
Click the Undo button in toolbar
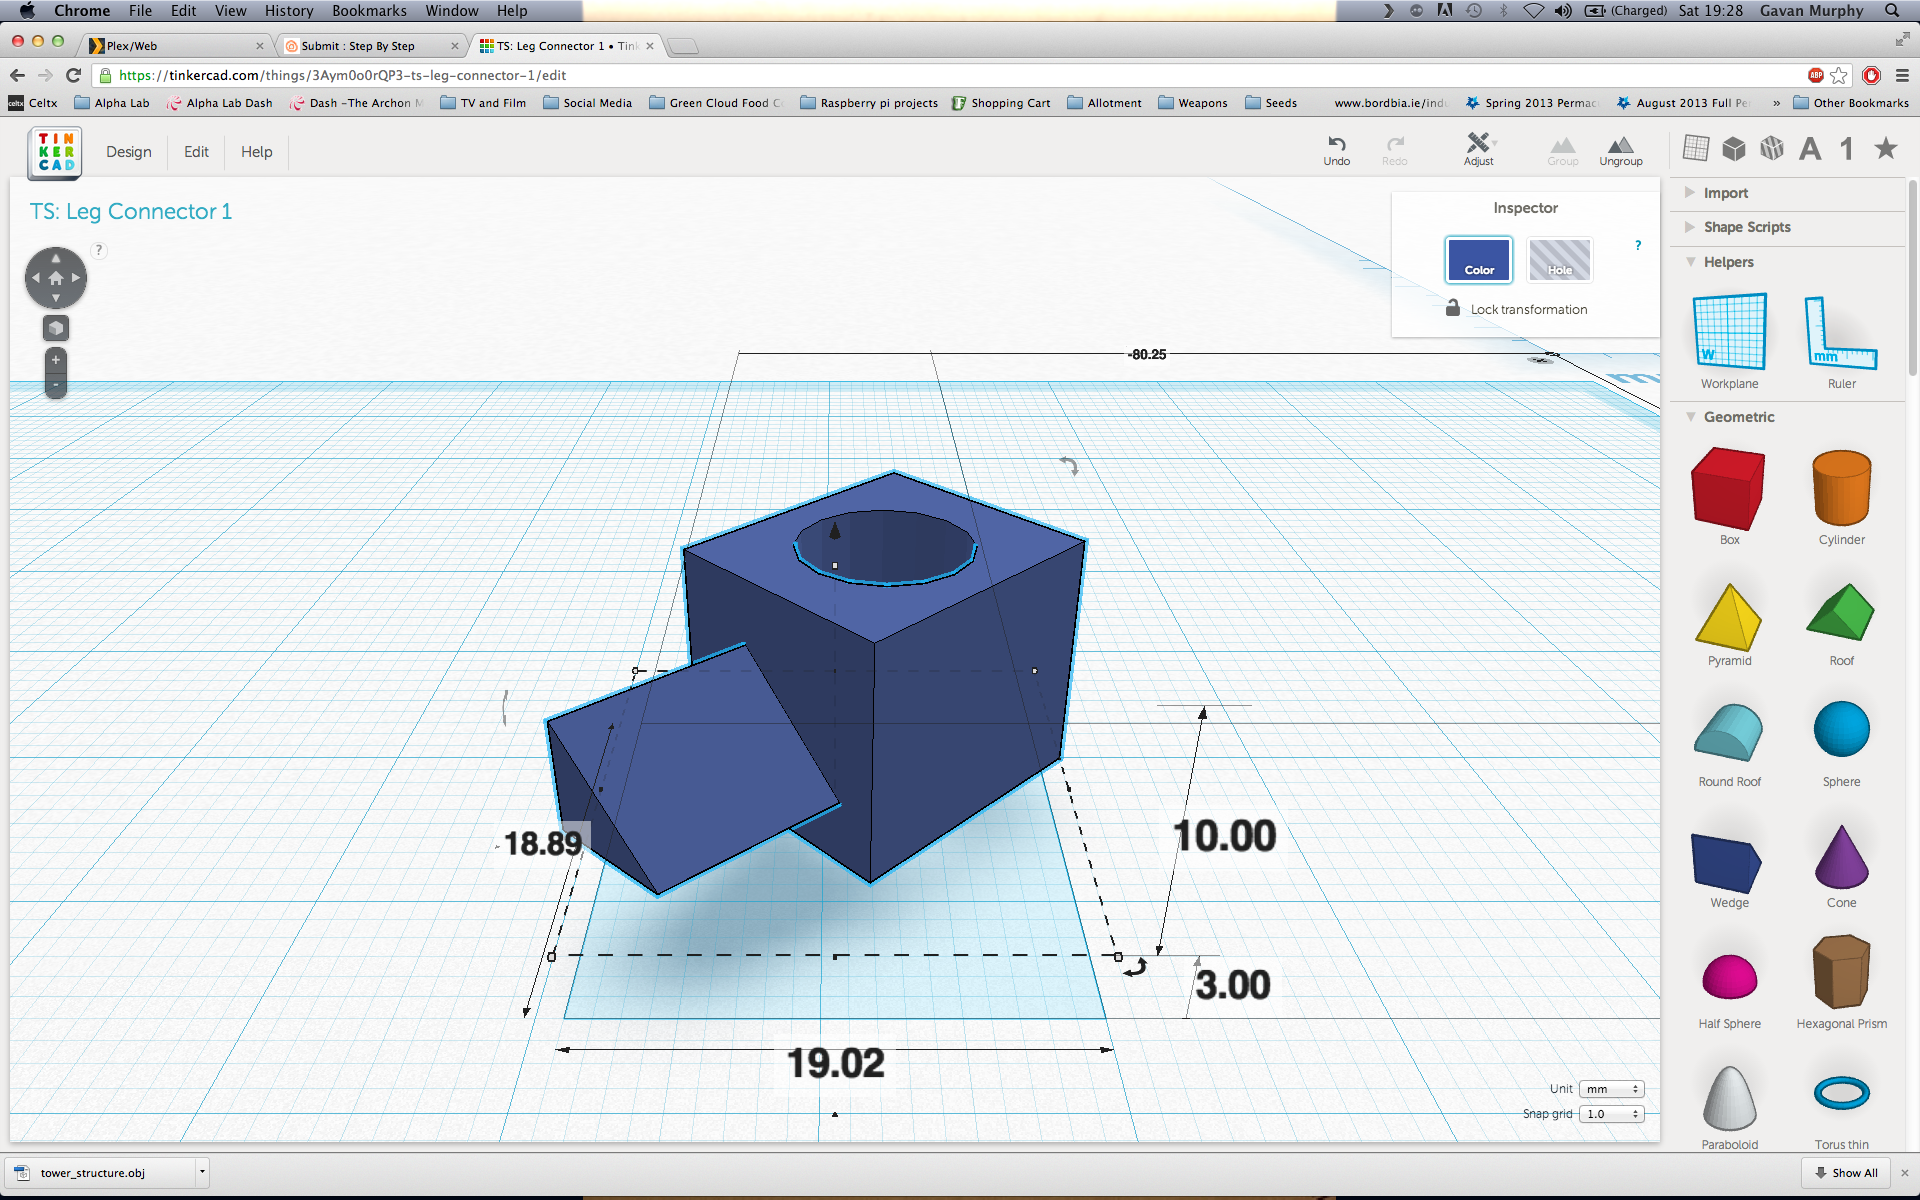(x=1334, y=147)
